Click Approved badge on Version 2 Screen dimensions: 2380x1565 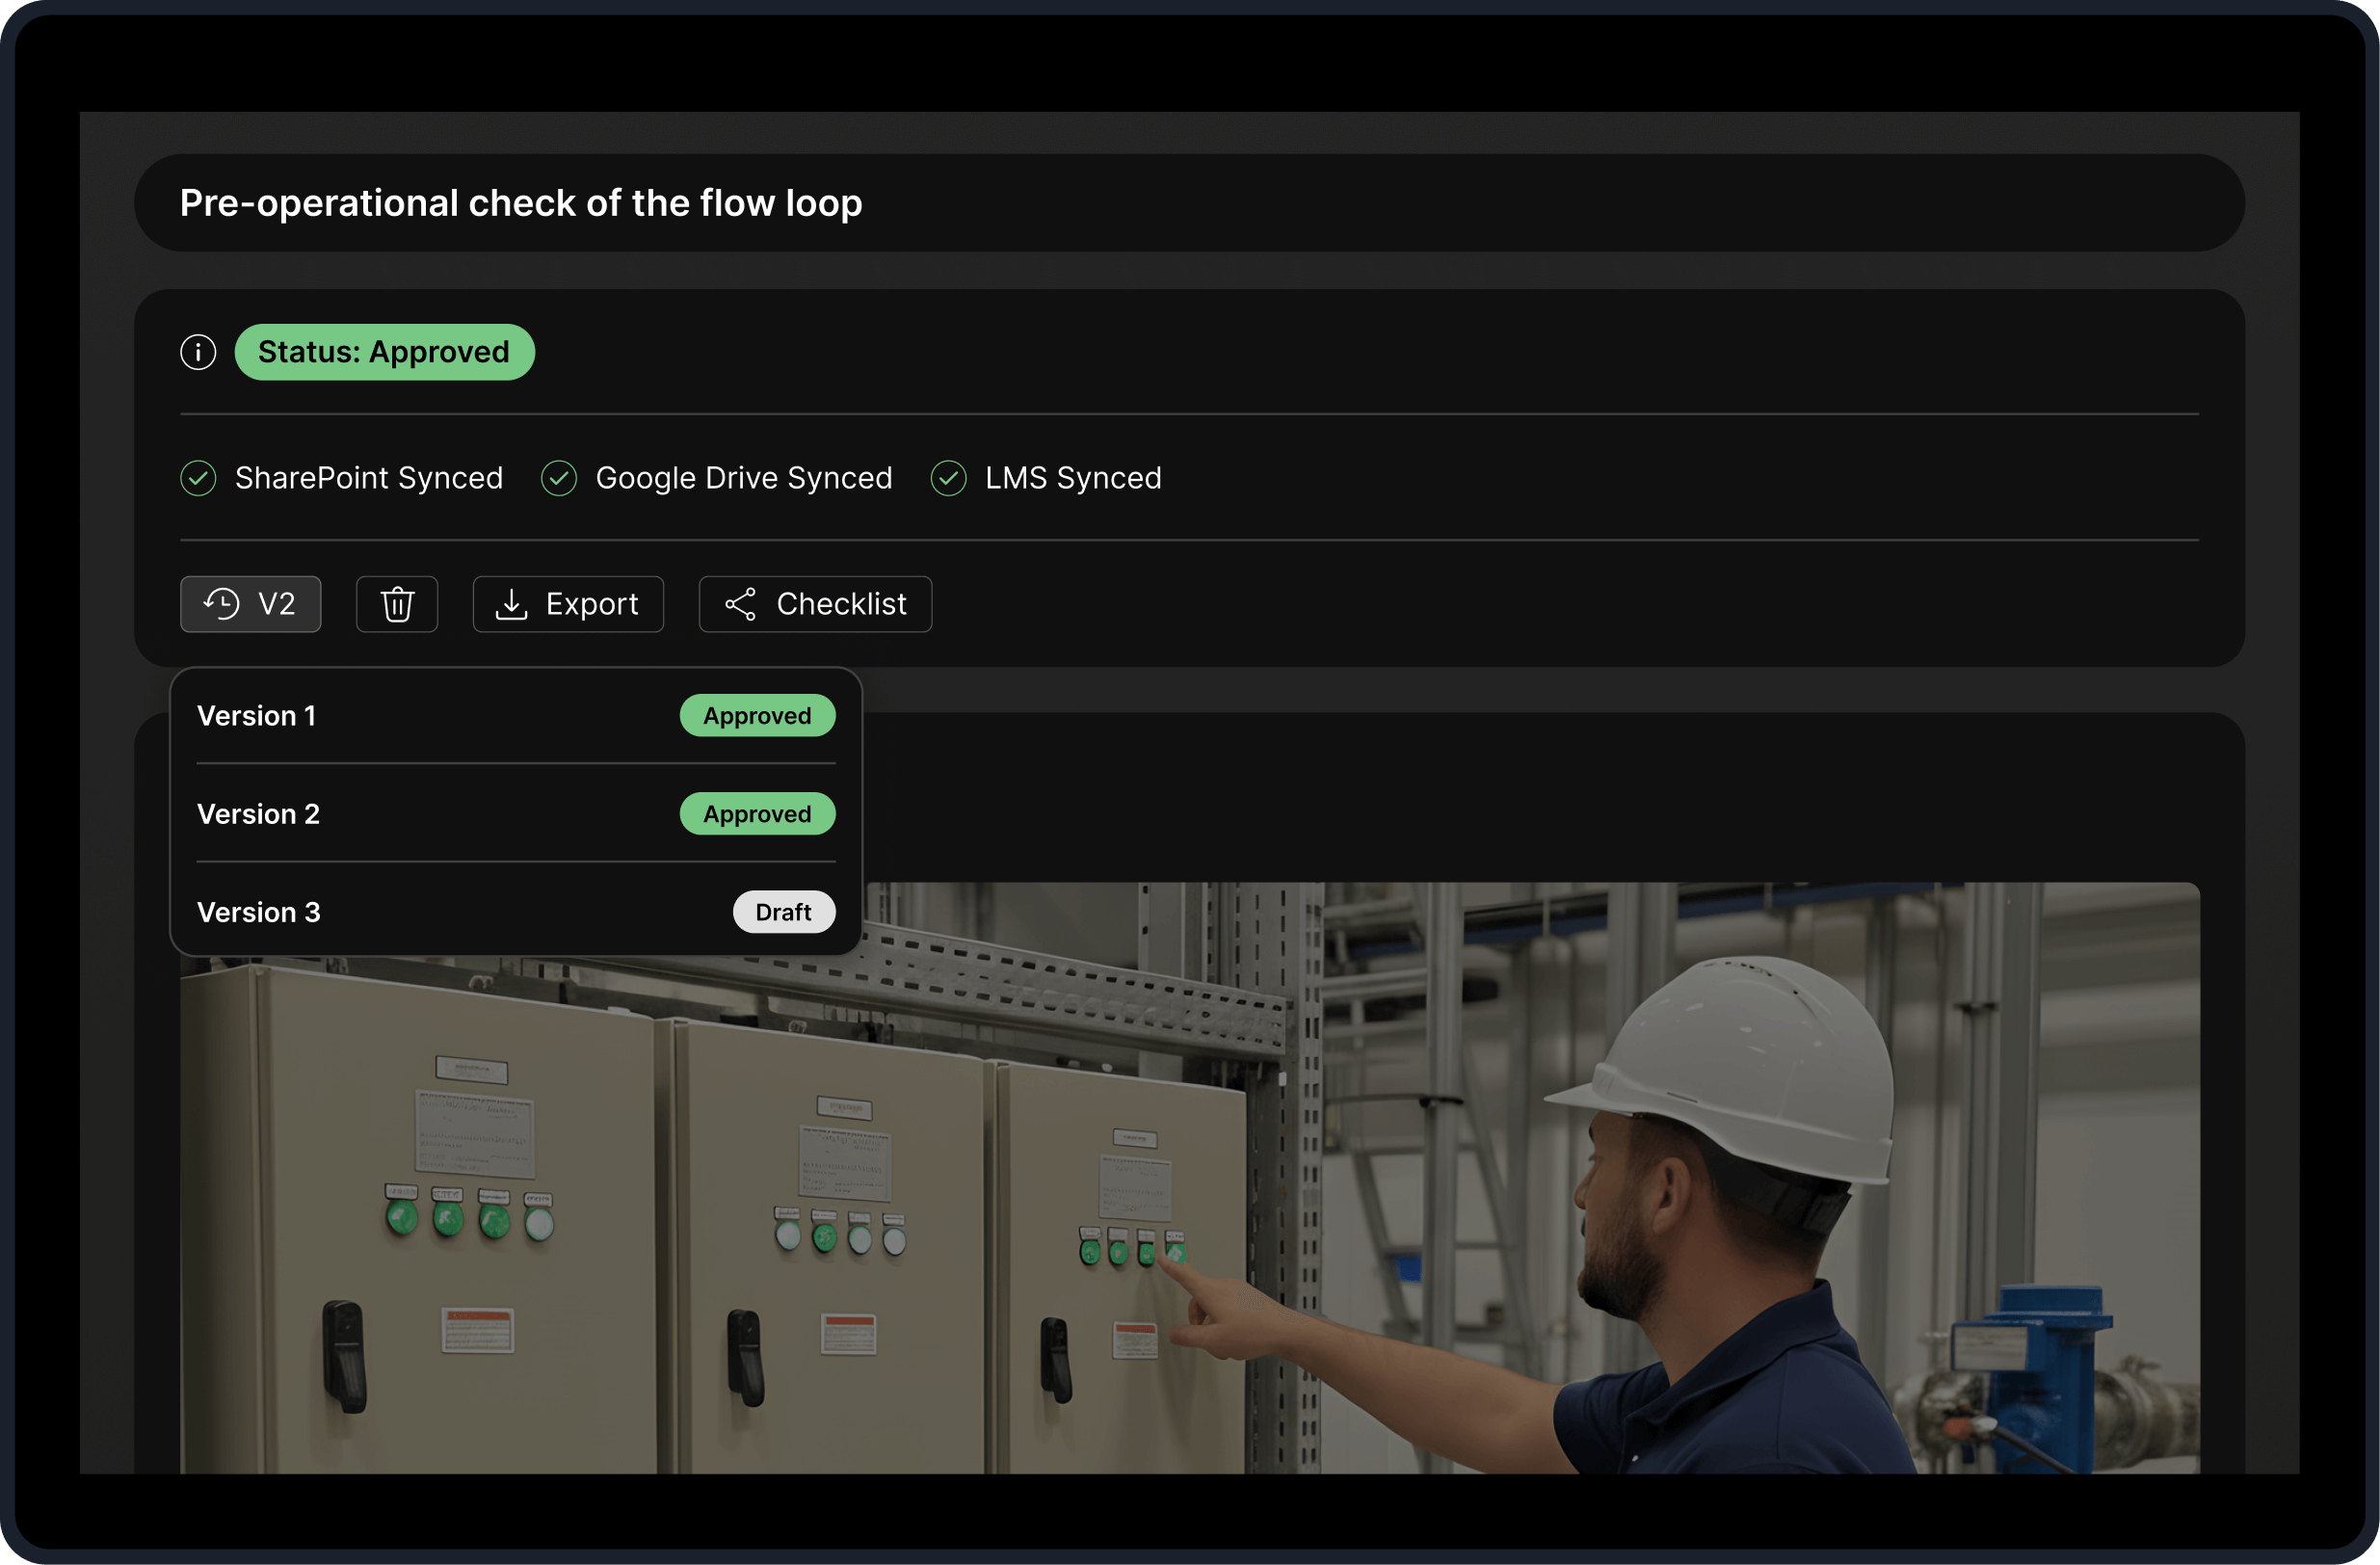point(757,814)
